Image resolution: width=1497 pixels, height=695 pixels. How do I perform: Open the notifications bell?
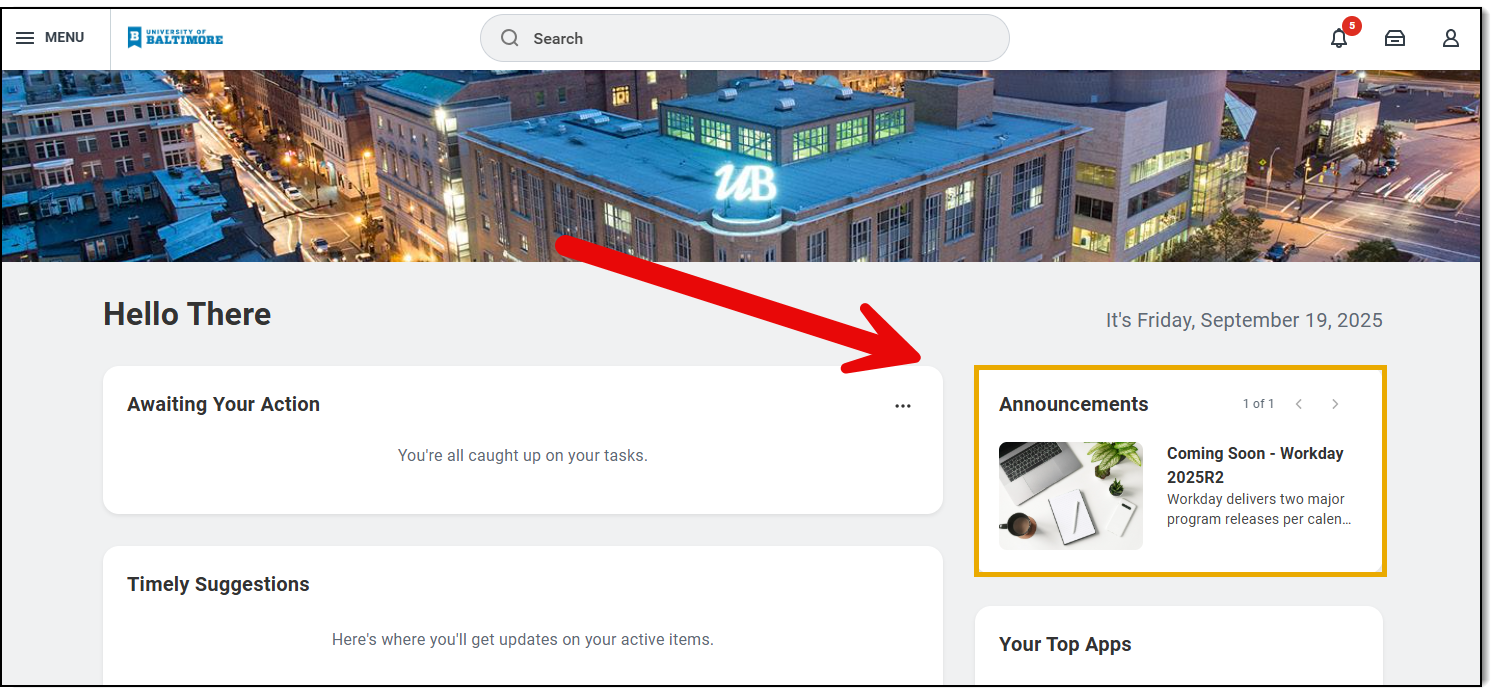tap(1338, 39)
